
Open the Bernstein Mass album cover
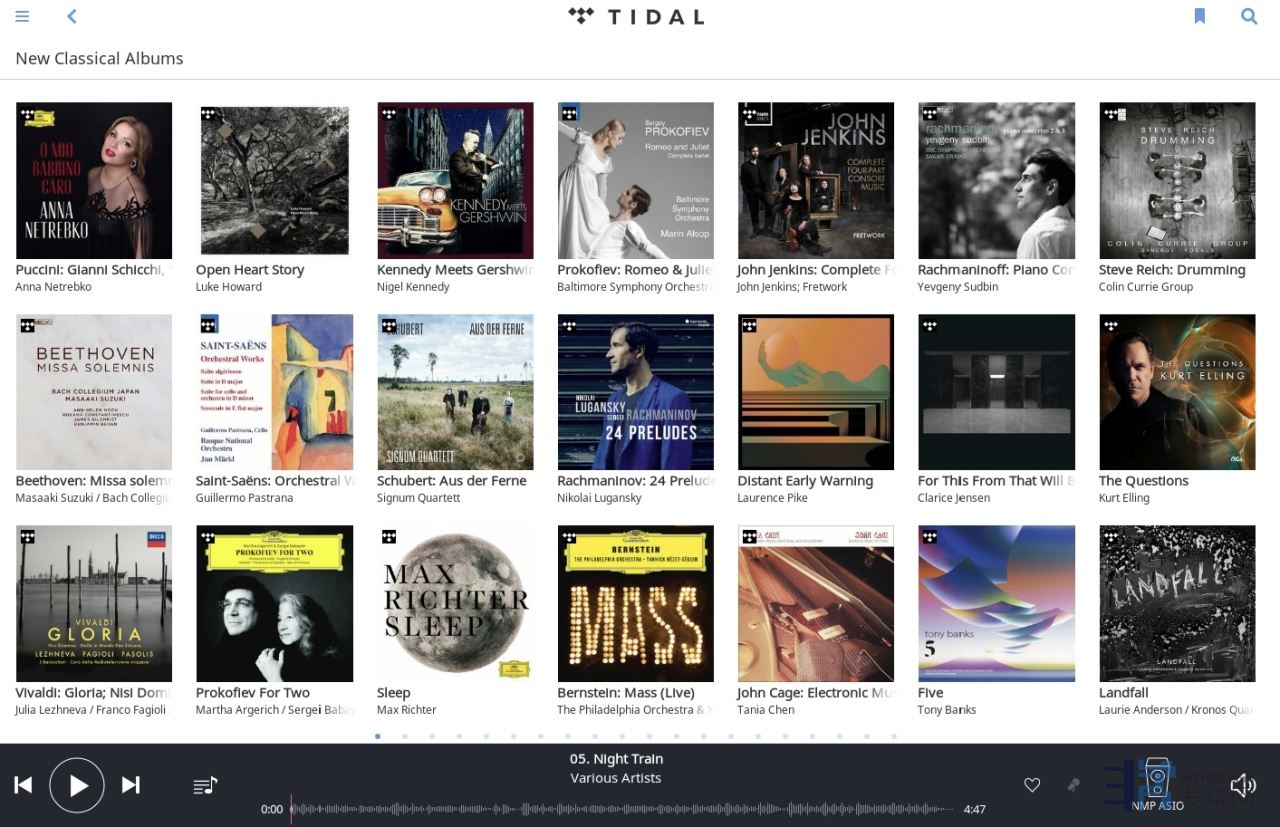(635, 603)
